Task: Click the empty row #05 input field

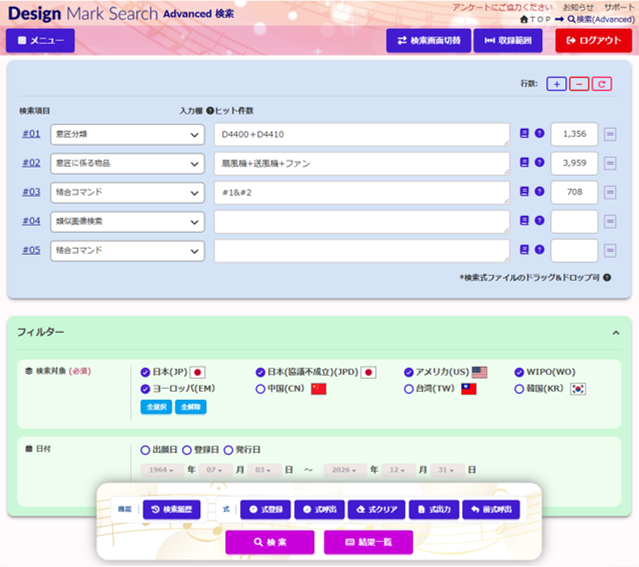Action: [362, 251]
